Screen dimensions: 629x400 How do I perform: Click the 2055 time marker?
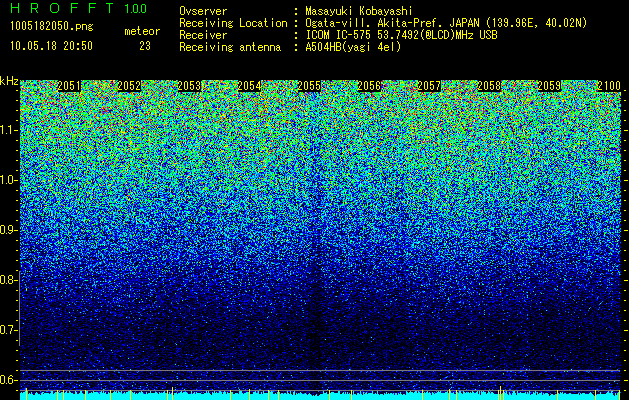click(309, 86)
